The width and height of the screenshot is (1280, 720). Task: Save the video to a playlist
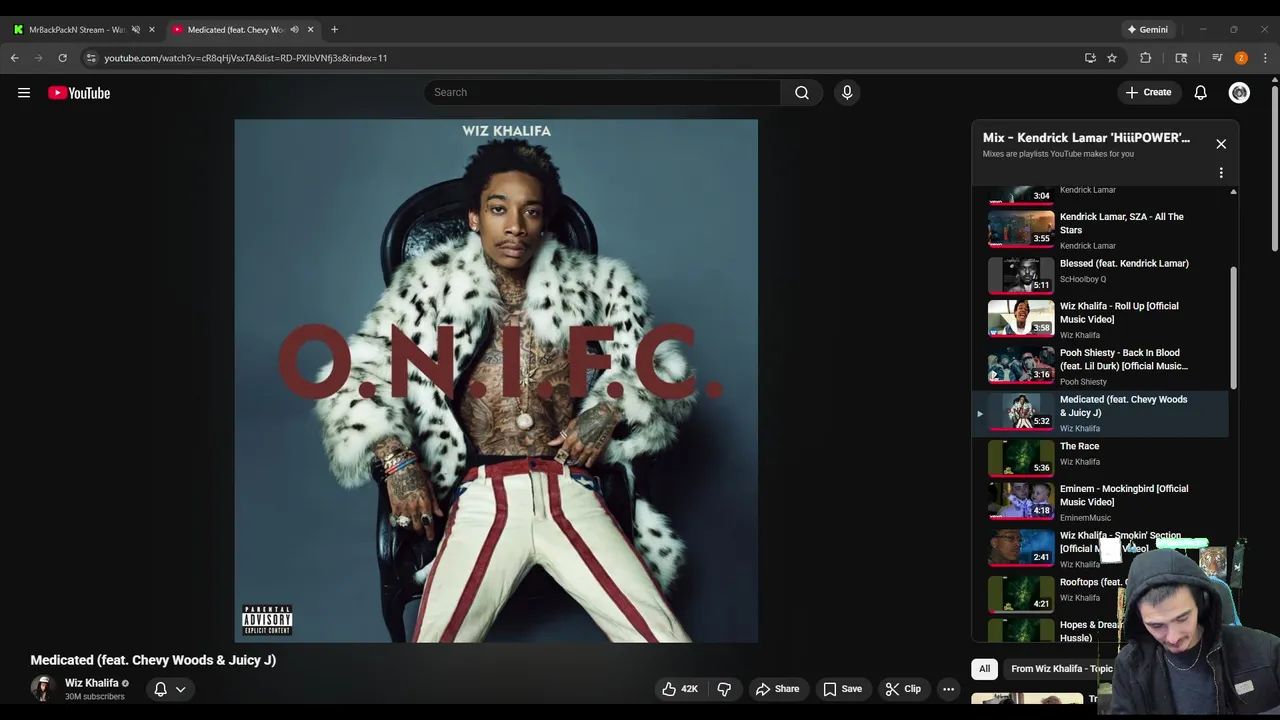pos(842,689)
